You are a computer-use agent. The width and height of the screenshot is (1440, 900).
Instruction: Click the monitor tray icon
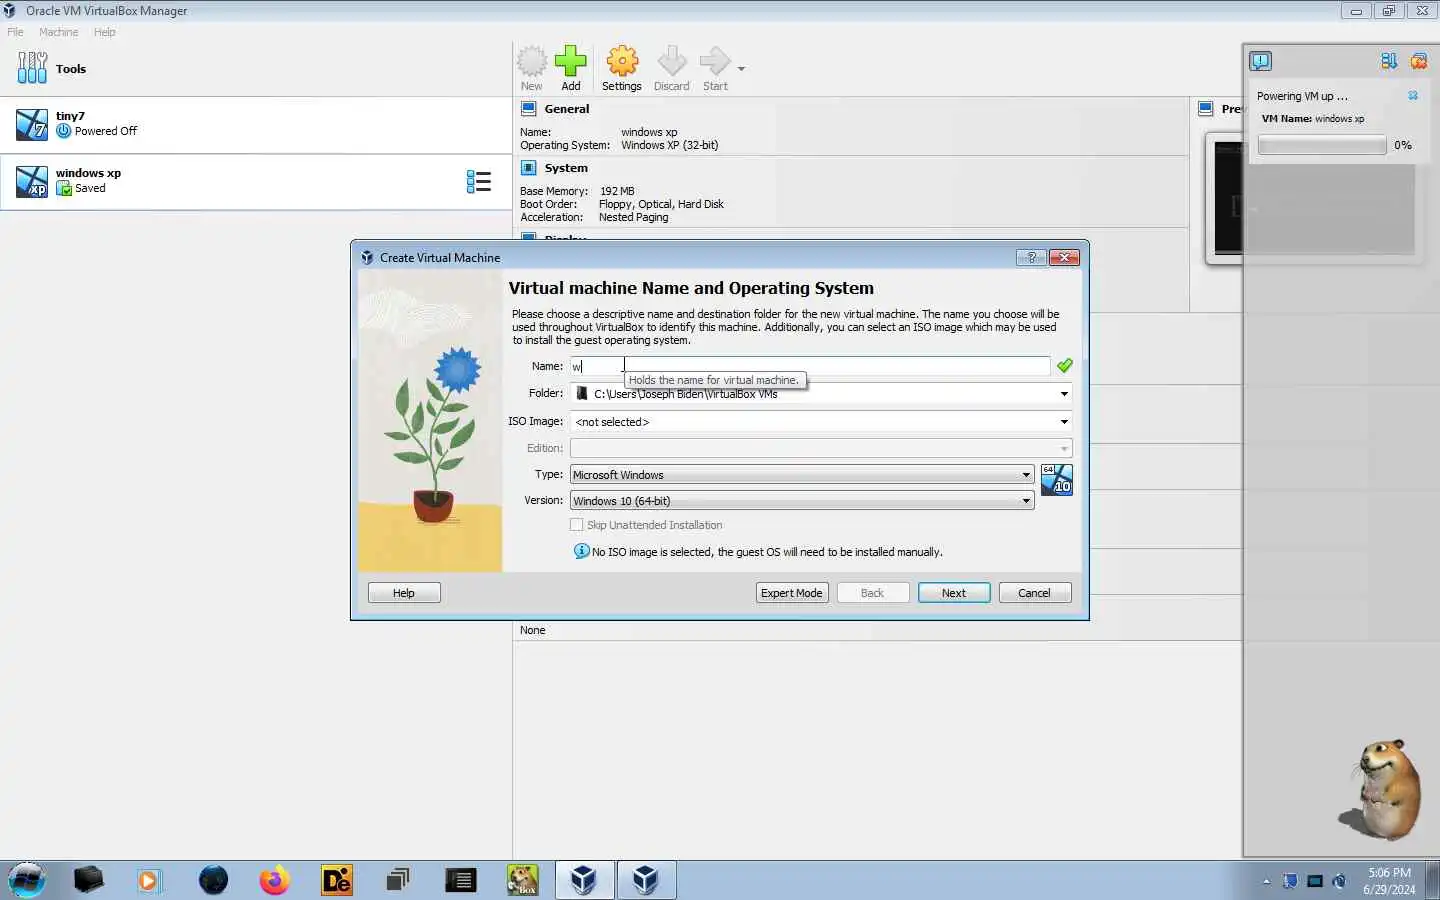pos(1315,881)
